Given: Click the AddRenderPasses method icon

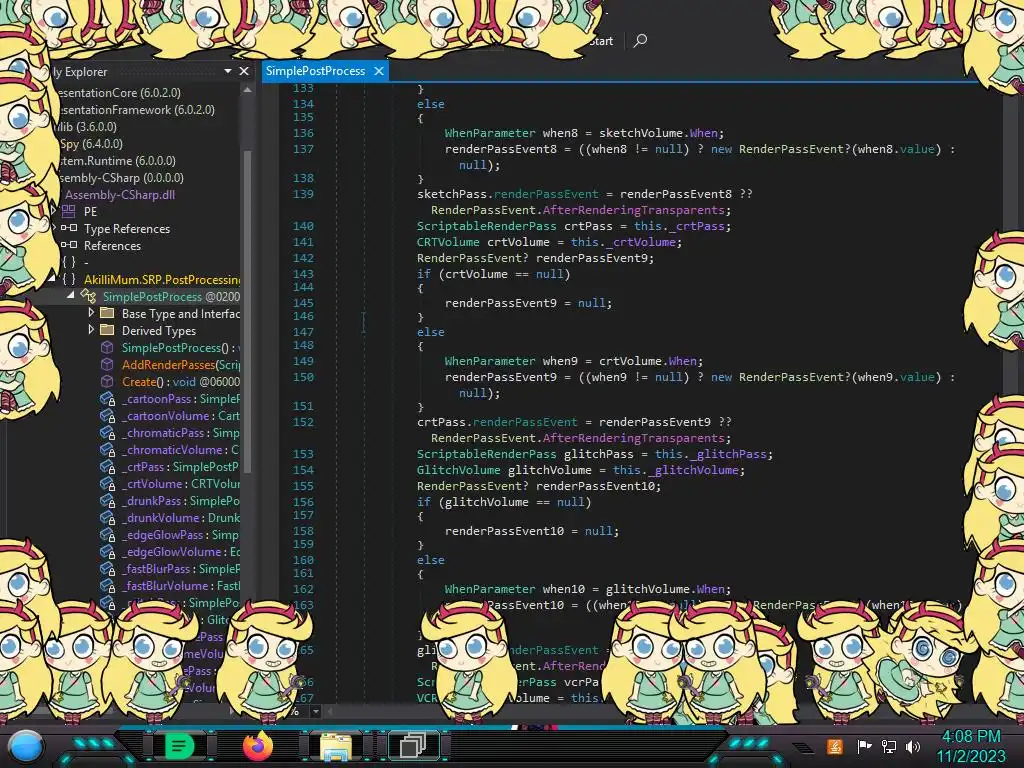Looking at the screenshot, I should [x=107, y=364].
